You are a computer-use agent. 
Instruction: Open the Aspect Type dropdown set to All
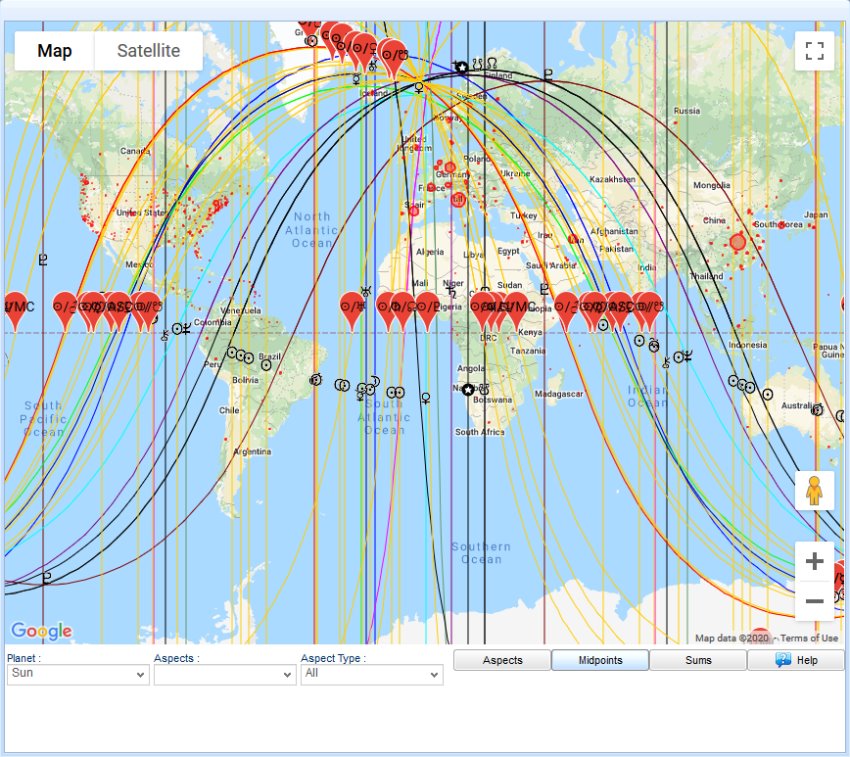tap(371, 674)
